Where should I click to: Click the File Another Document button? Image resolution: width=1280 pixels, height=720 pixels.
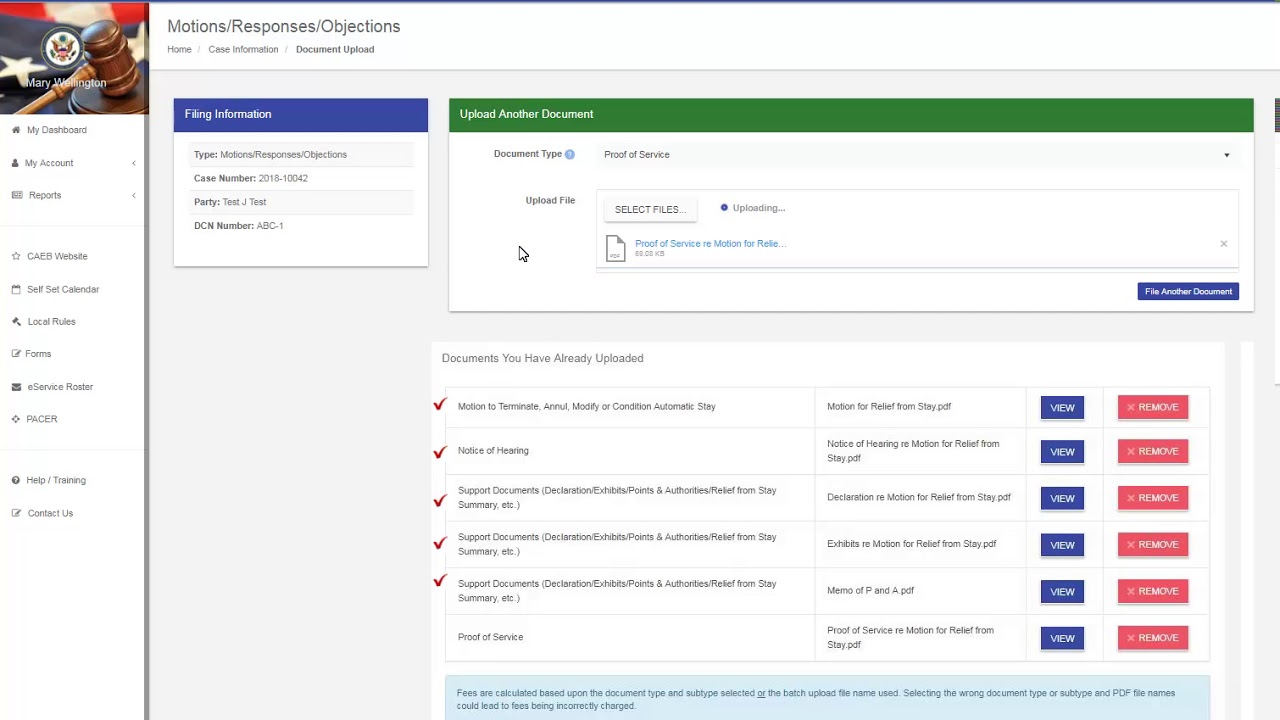[1188, 291]
